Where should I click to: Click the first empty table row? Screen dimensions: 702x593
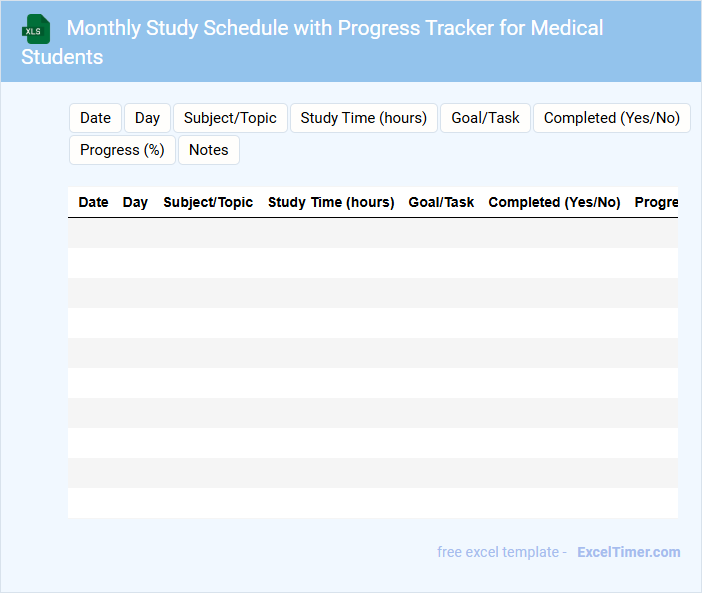pos(372,233)
